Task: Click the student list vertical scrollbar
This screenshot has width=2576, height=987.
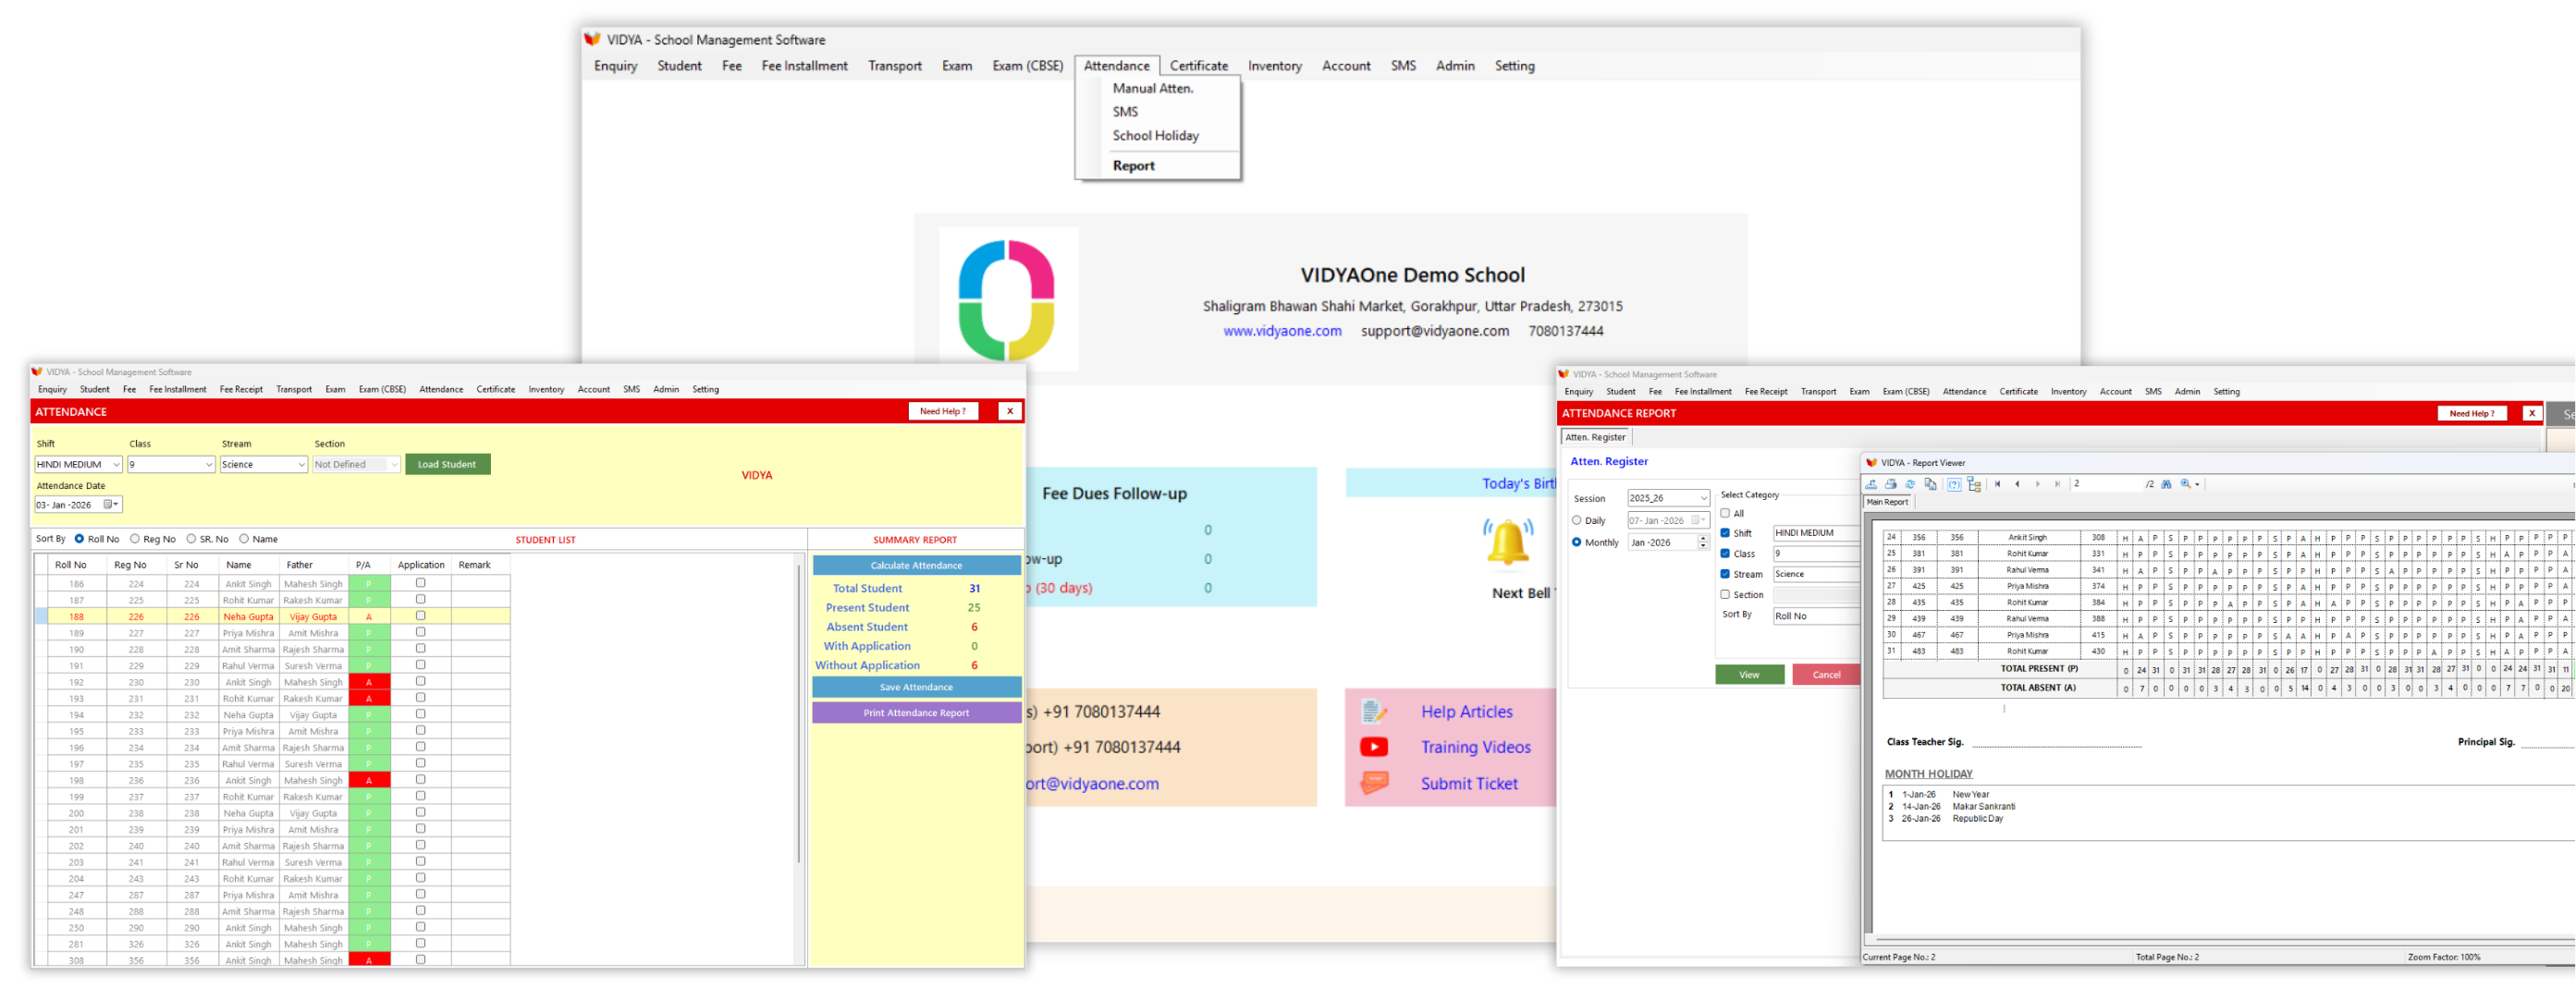Action: click(798, 714)
